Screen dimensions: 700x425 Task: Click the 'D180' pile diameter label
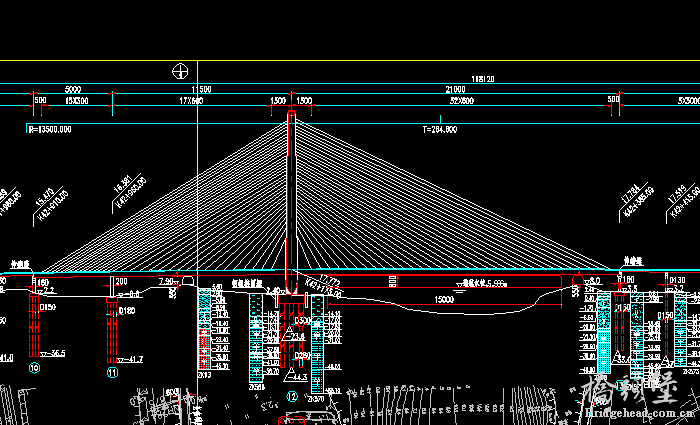point(127,311)
